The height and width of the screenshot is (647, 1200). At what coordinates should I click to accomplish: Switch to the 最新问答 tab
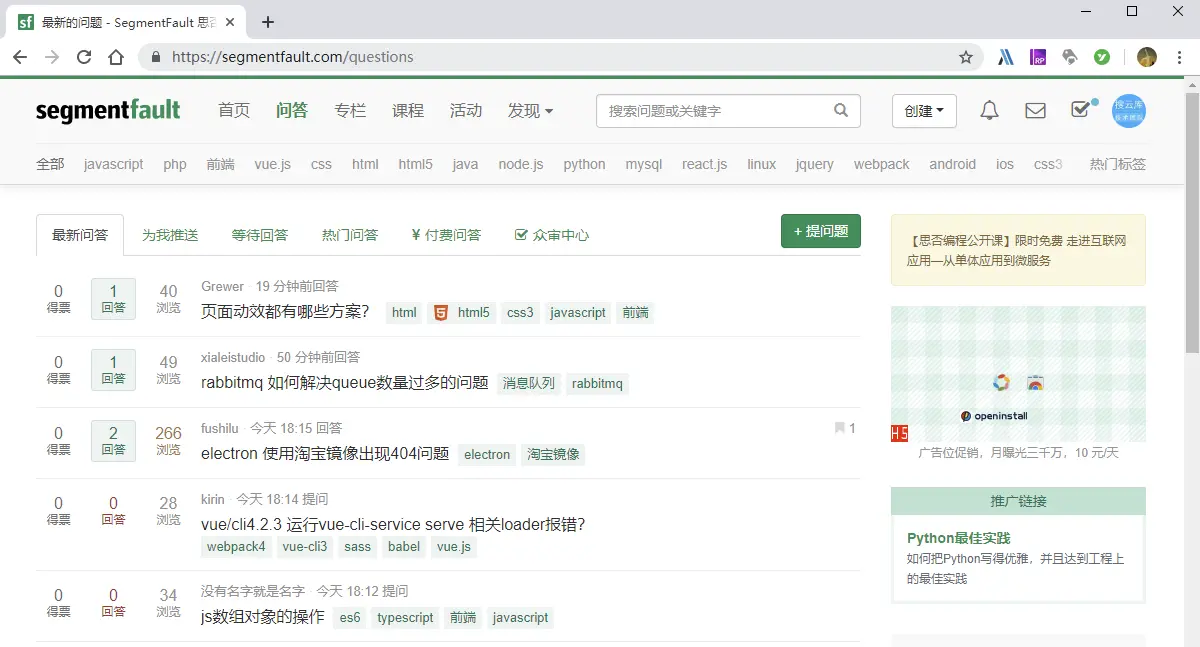point(80,235)
